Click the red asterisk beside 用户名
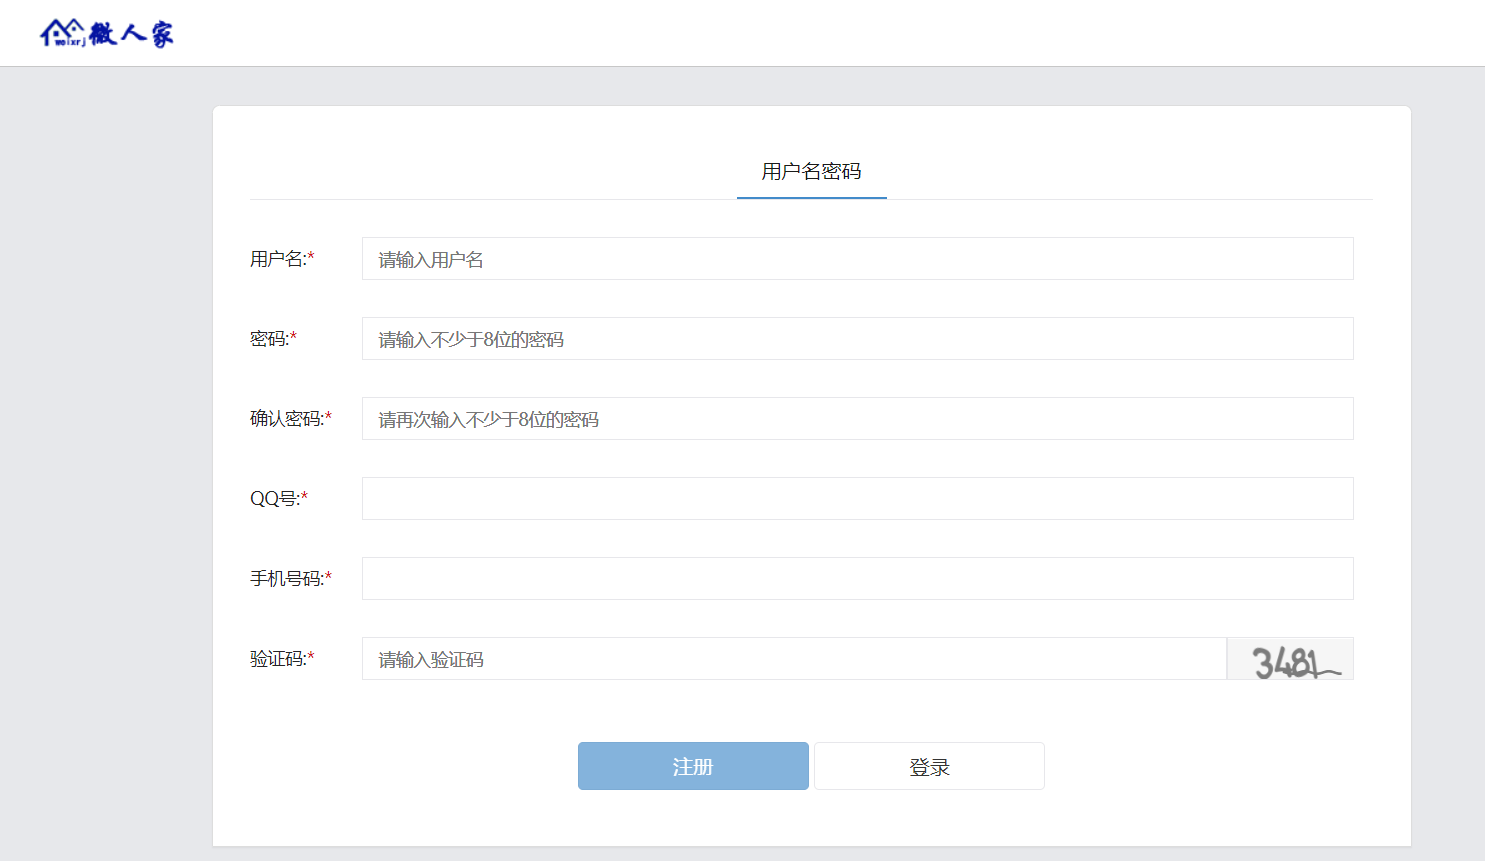 tap(311, 258)
